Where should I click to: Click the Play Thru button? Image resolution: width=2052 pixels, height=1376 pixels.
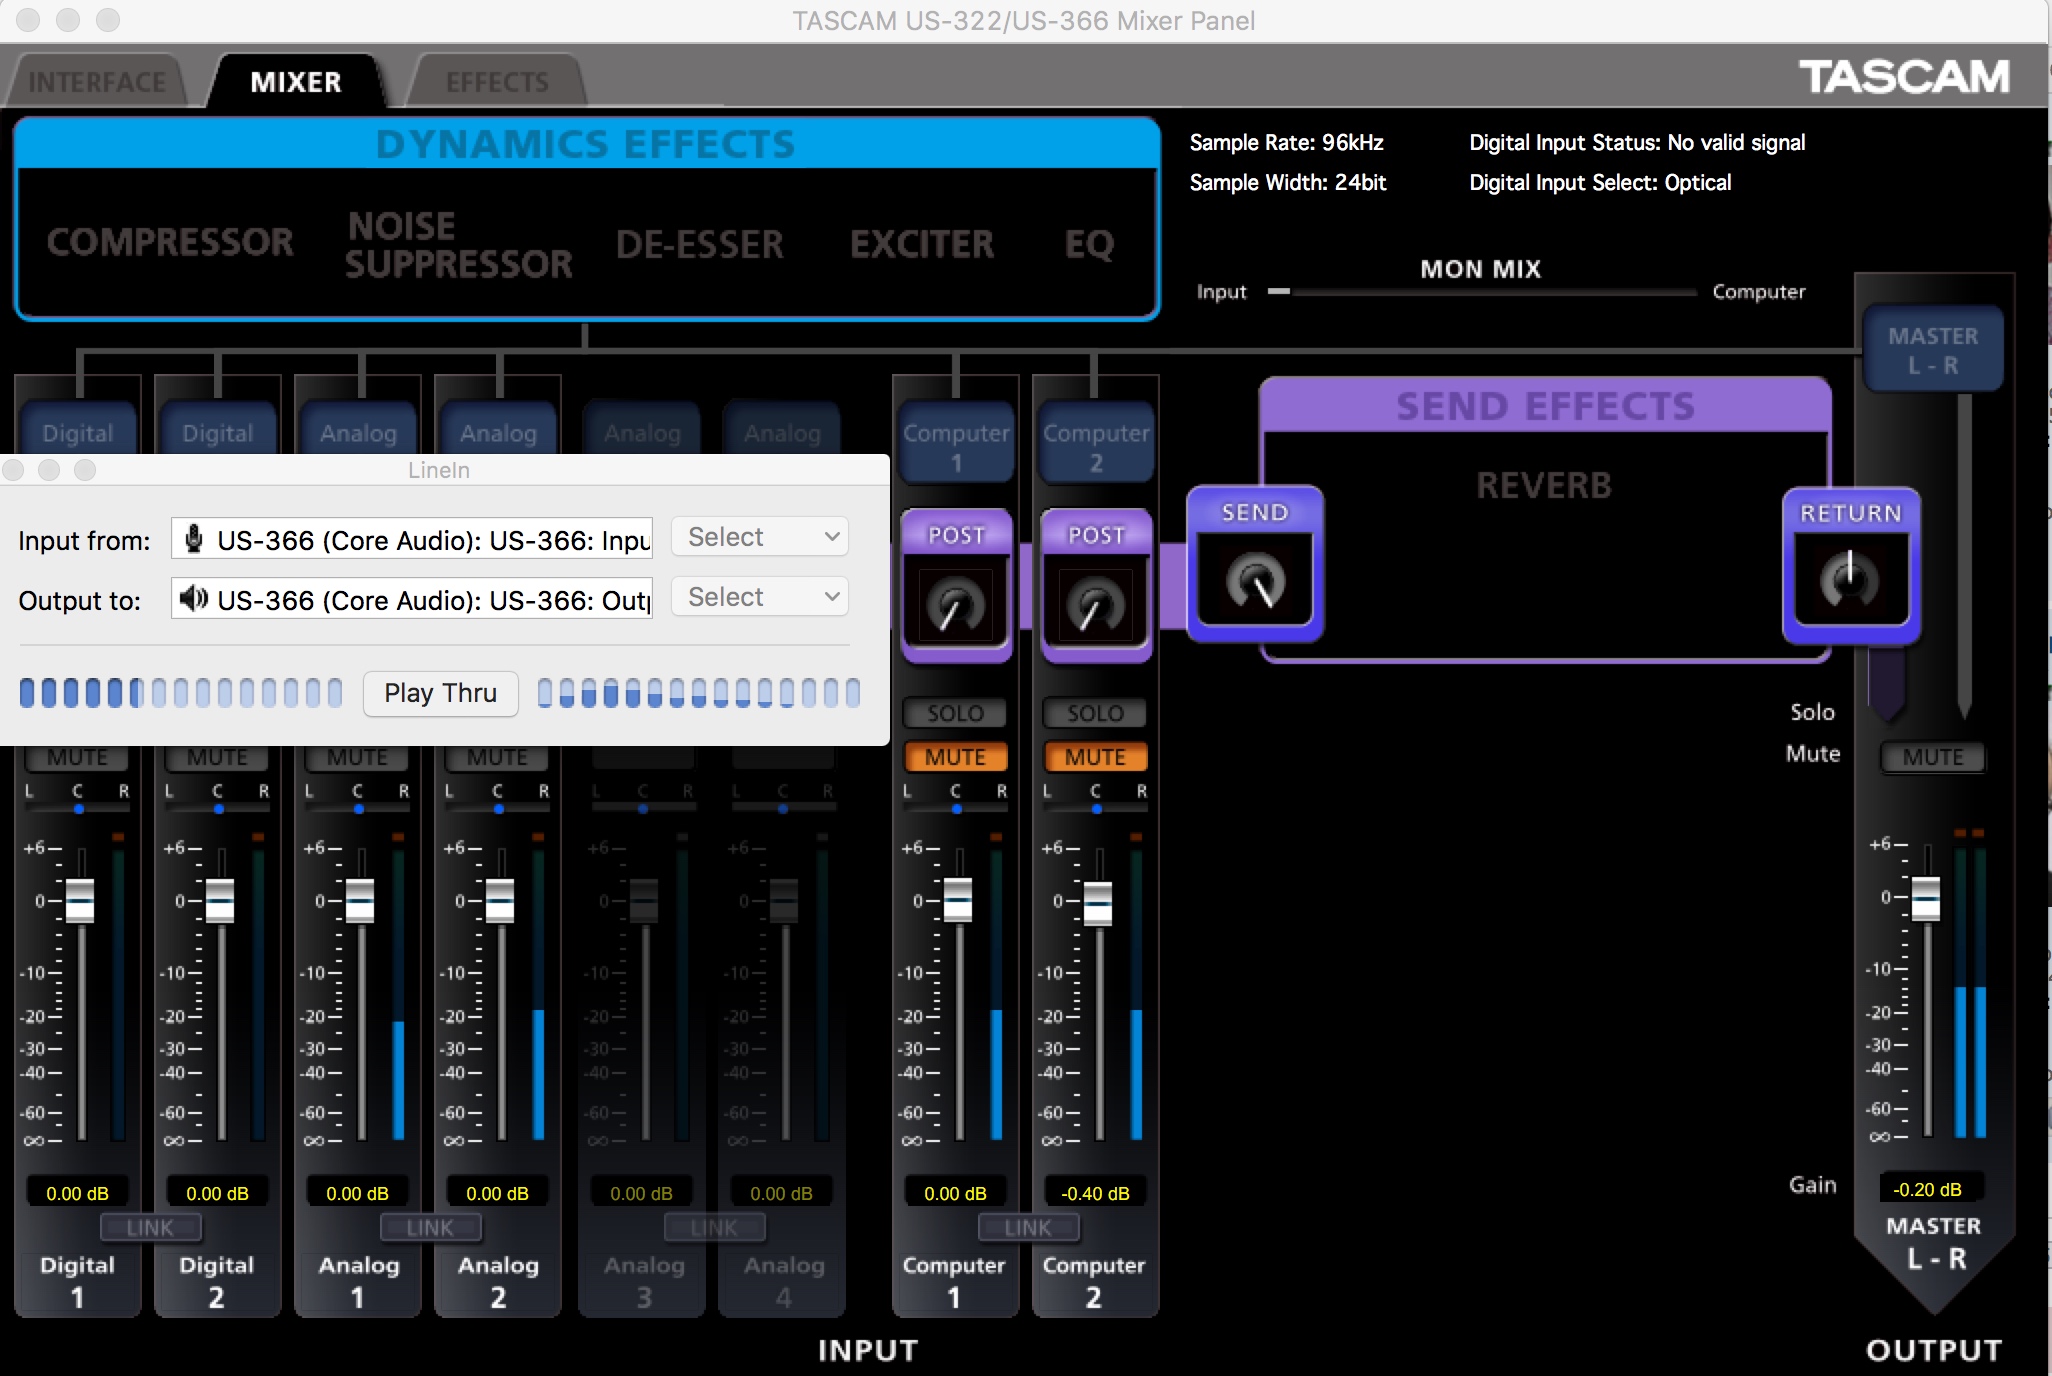pos(440,693)
